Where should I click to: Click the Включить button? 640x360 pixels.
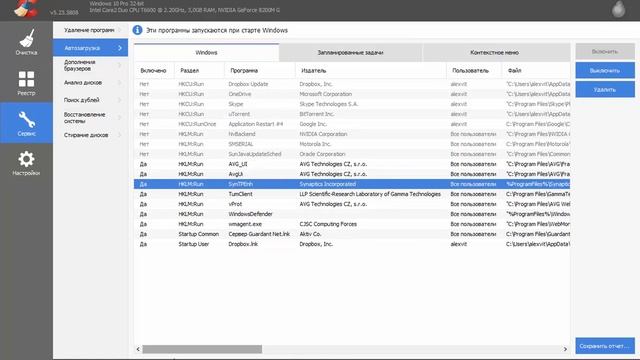point(605,51)
